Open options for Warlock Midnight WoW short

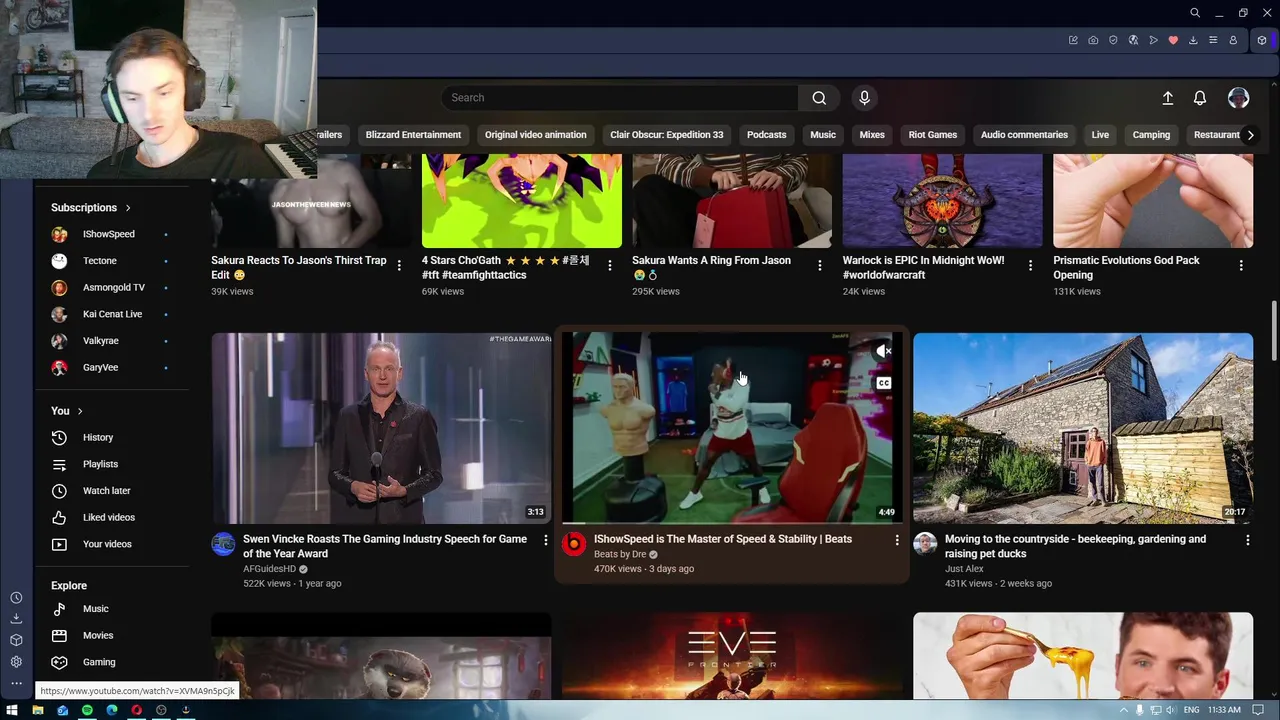tap(1030, 266)
